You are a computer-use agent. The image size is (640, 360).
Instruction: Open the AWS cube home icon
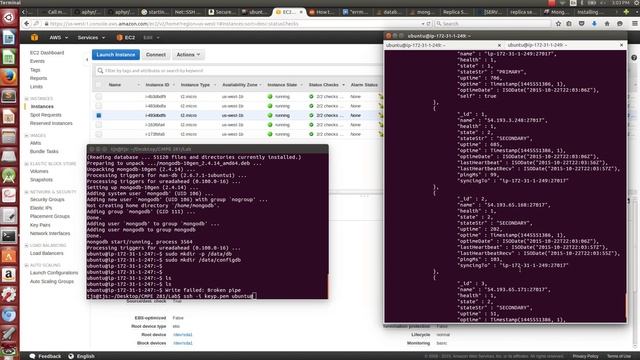tap(34, 37)
